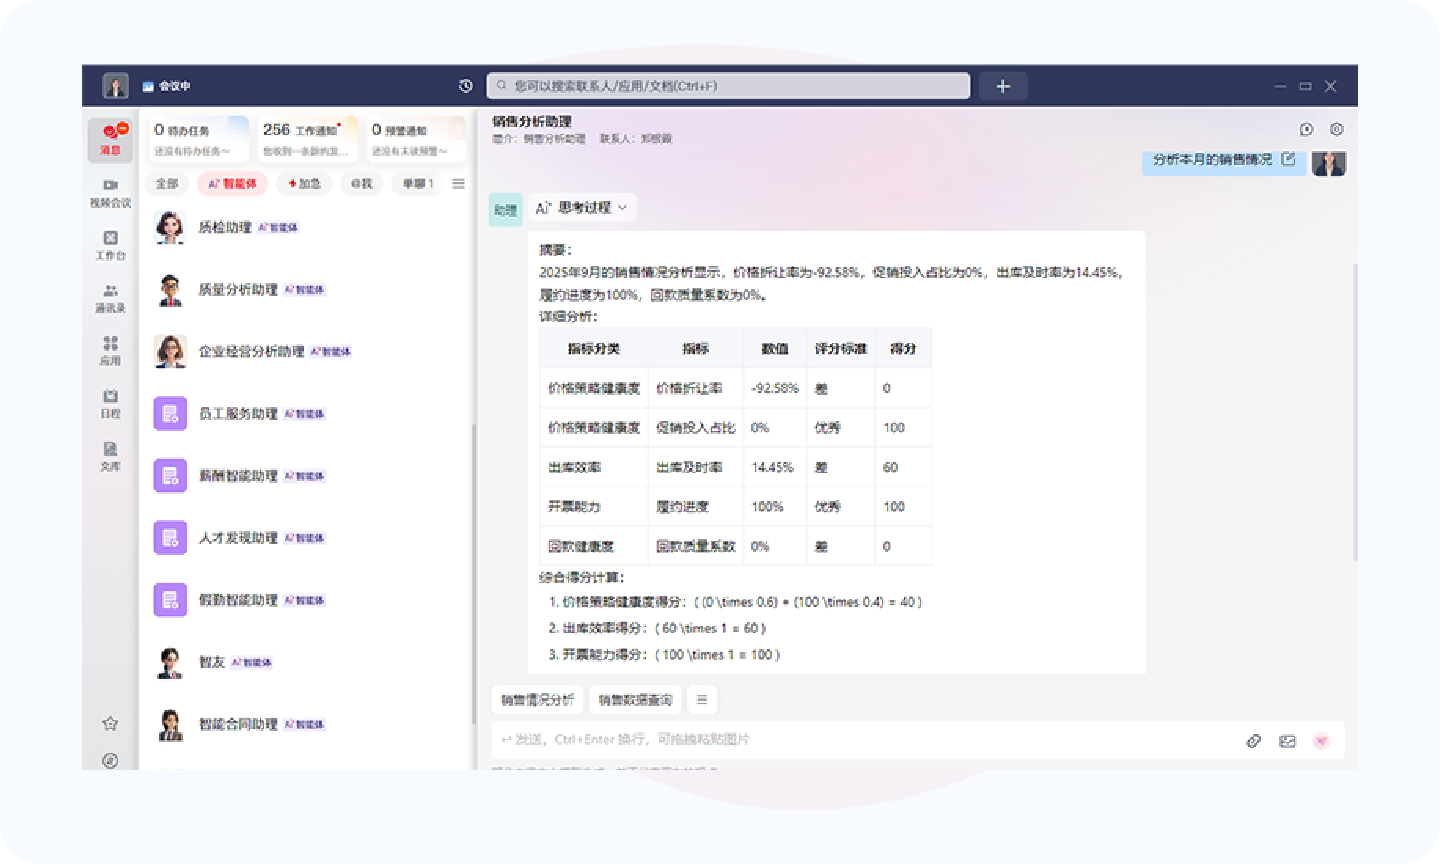Expand the 思考过程 thinking process dropdown

[x=582, y=208]
